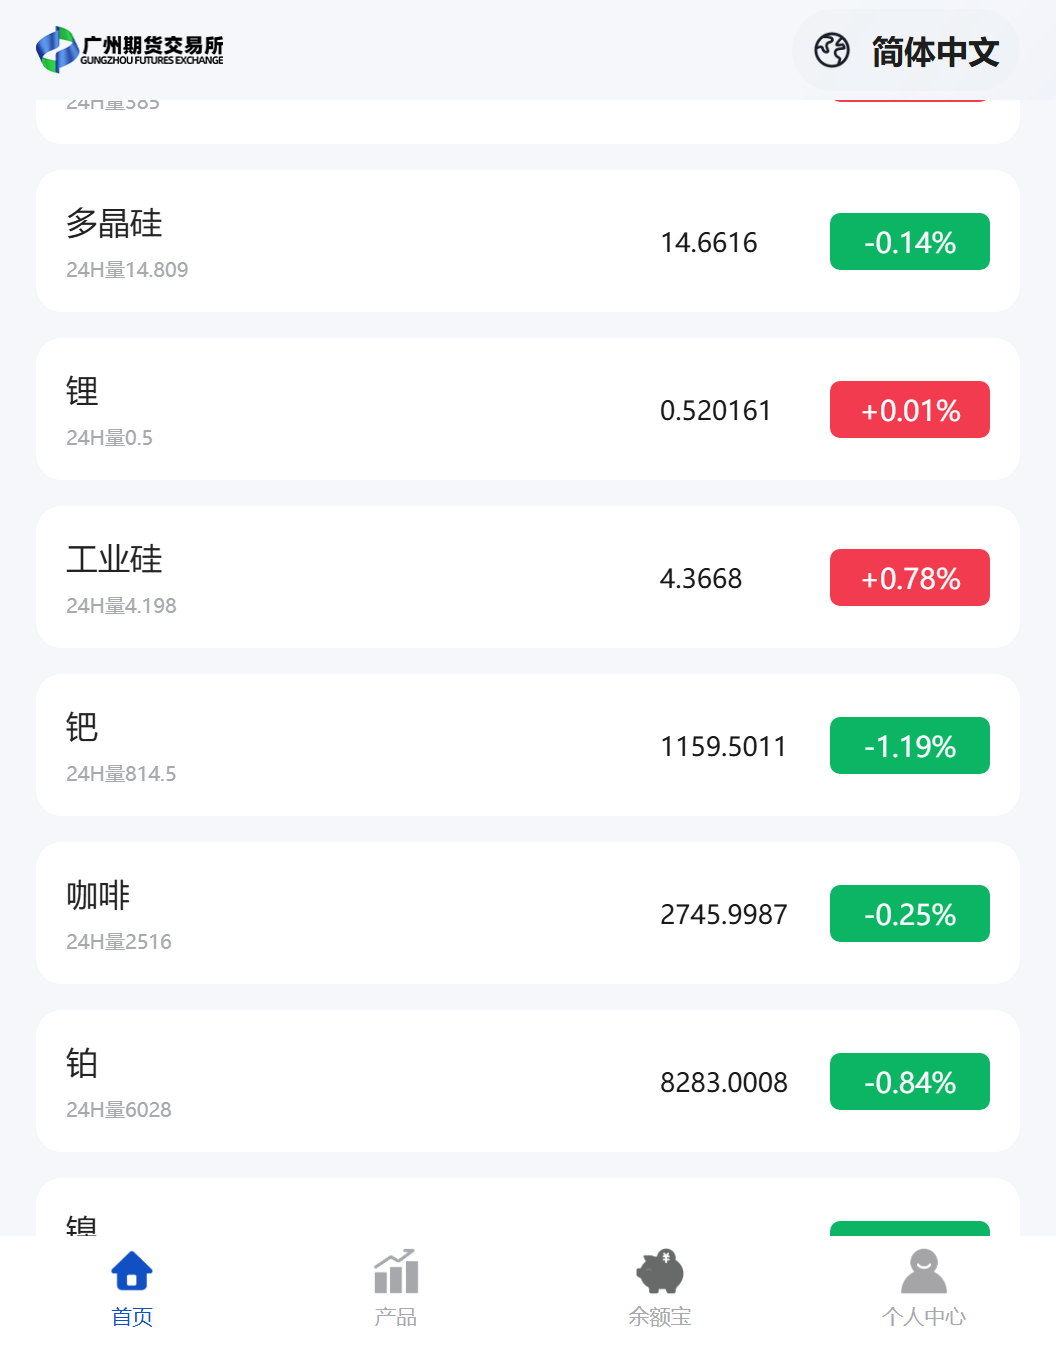Select the 铂 price 8283.0008

point(724,1082)
